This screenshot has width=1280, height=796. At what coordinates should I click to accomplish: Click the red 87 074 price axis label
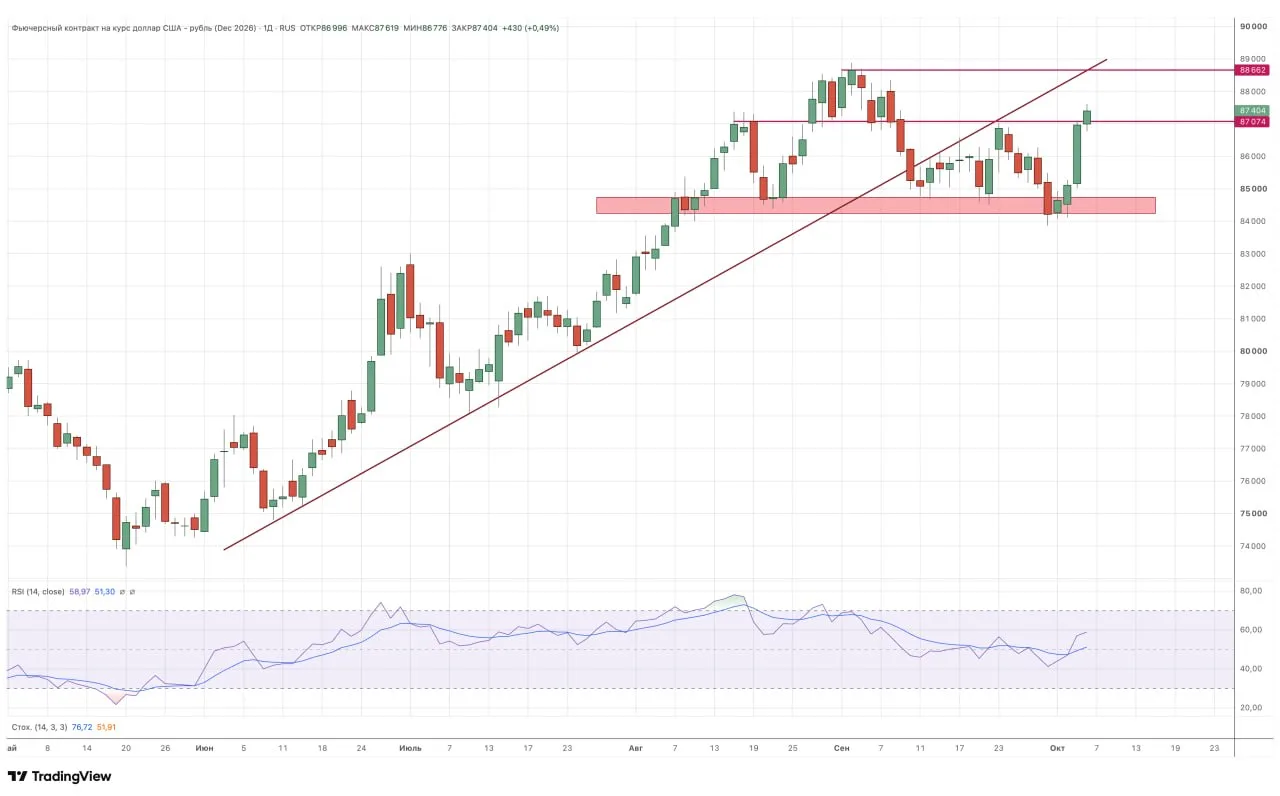(1252, 122)
